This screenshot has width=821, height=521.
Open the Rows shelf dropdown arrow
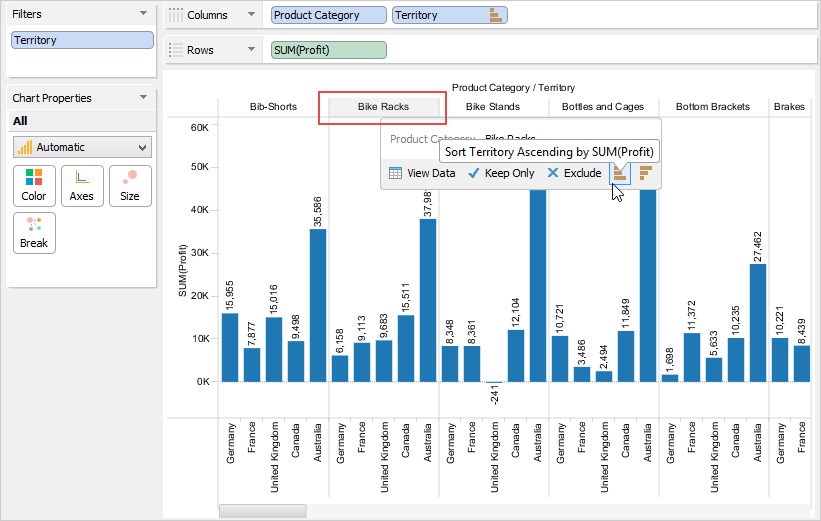click(x=250, y=50)
